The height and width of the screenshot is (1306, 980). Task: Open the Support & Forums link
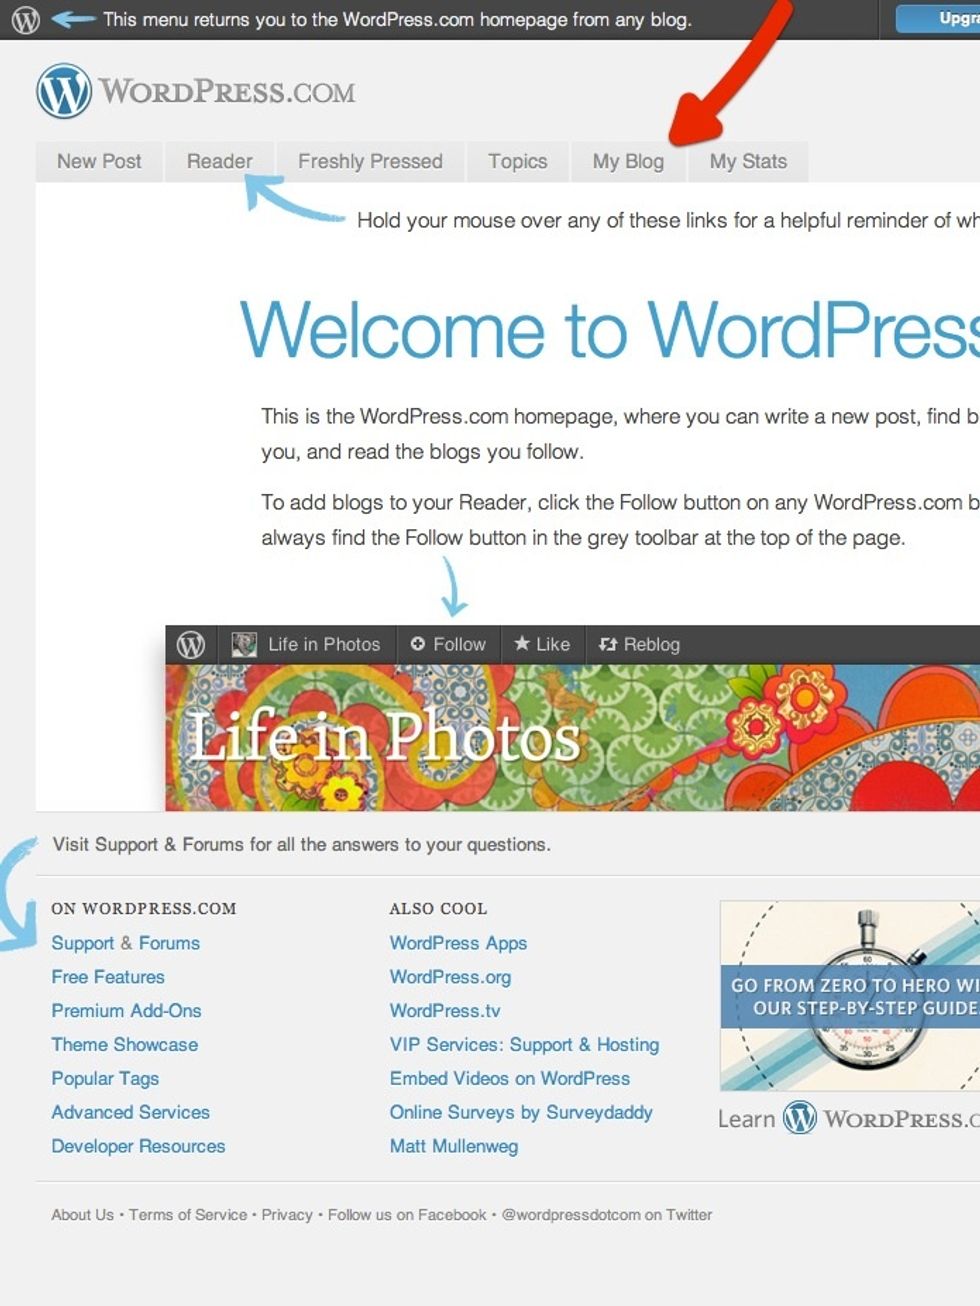pyautogui.click(x=126, y=943)
